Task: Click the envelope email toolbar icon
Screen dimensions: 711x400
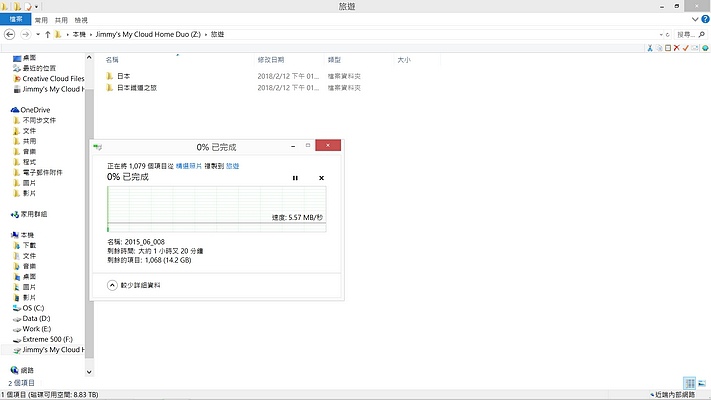Action: [695, 48]
